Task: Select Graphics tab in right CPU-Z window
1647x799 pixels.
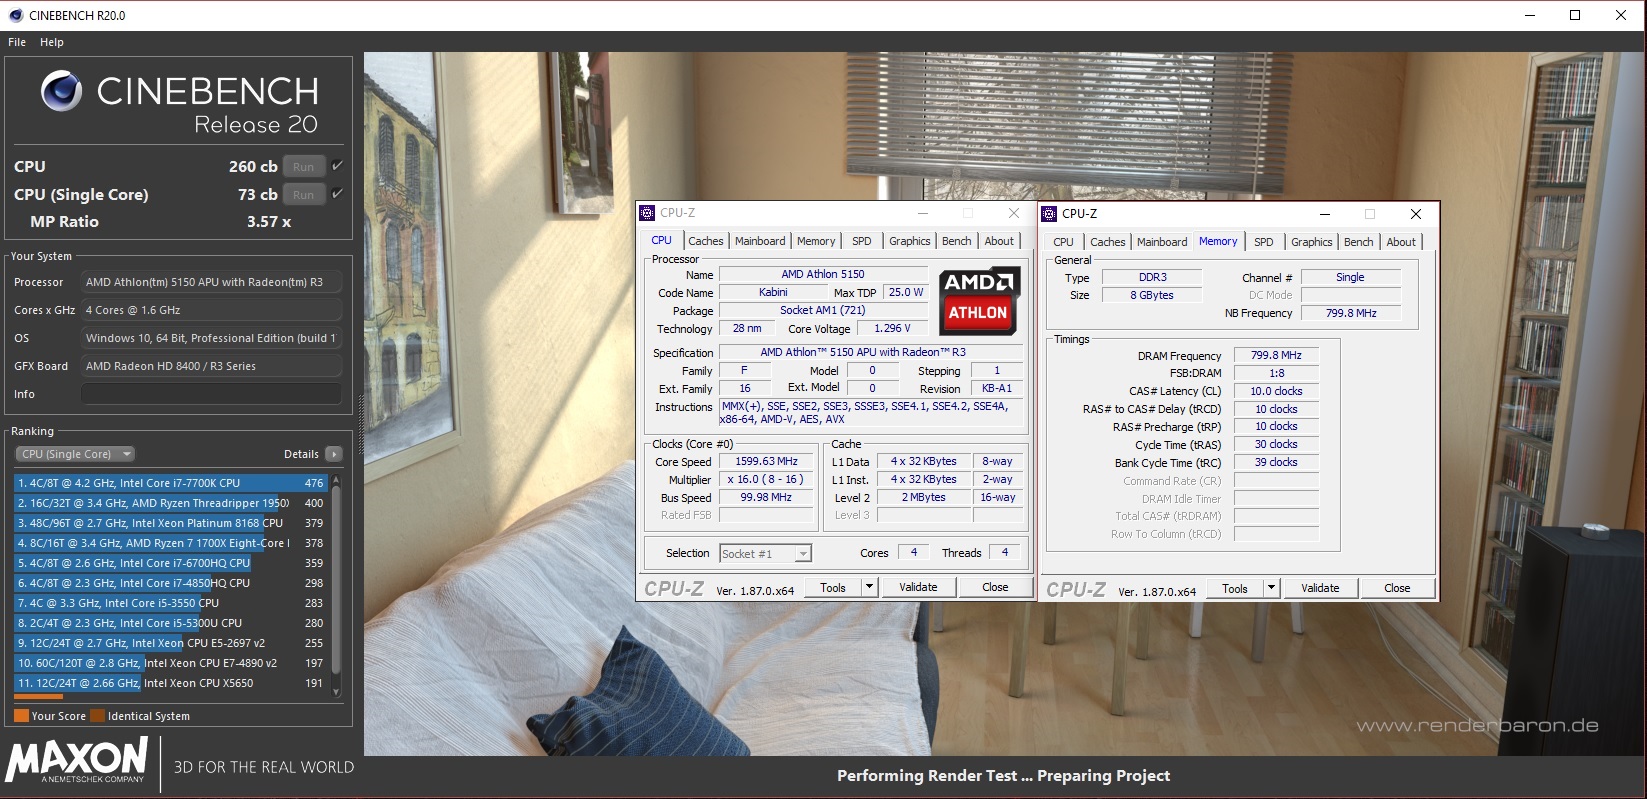Action: pyautogui.click(x=1312, y=242)
